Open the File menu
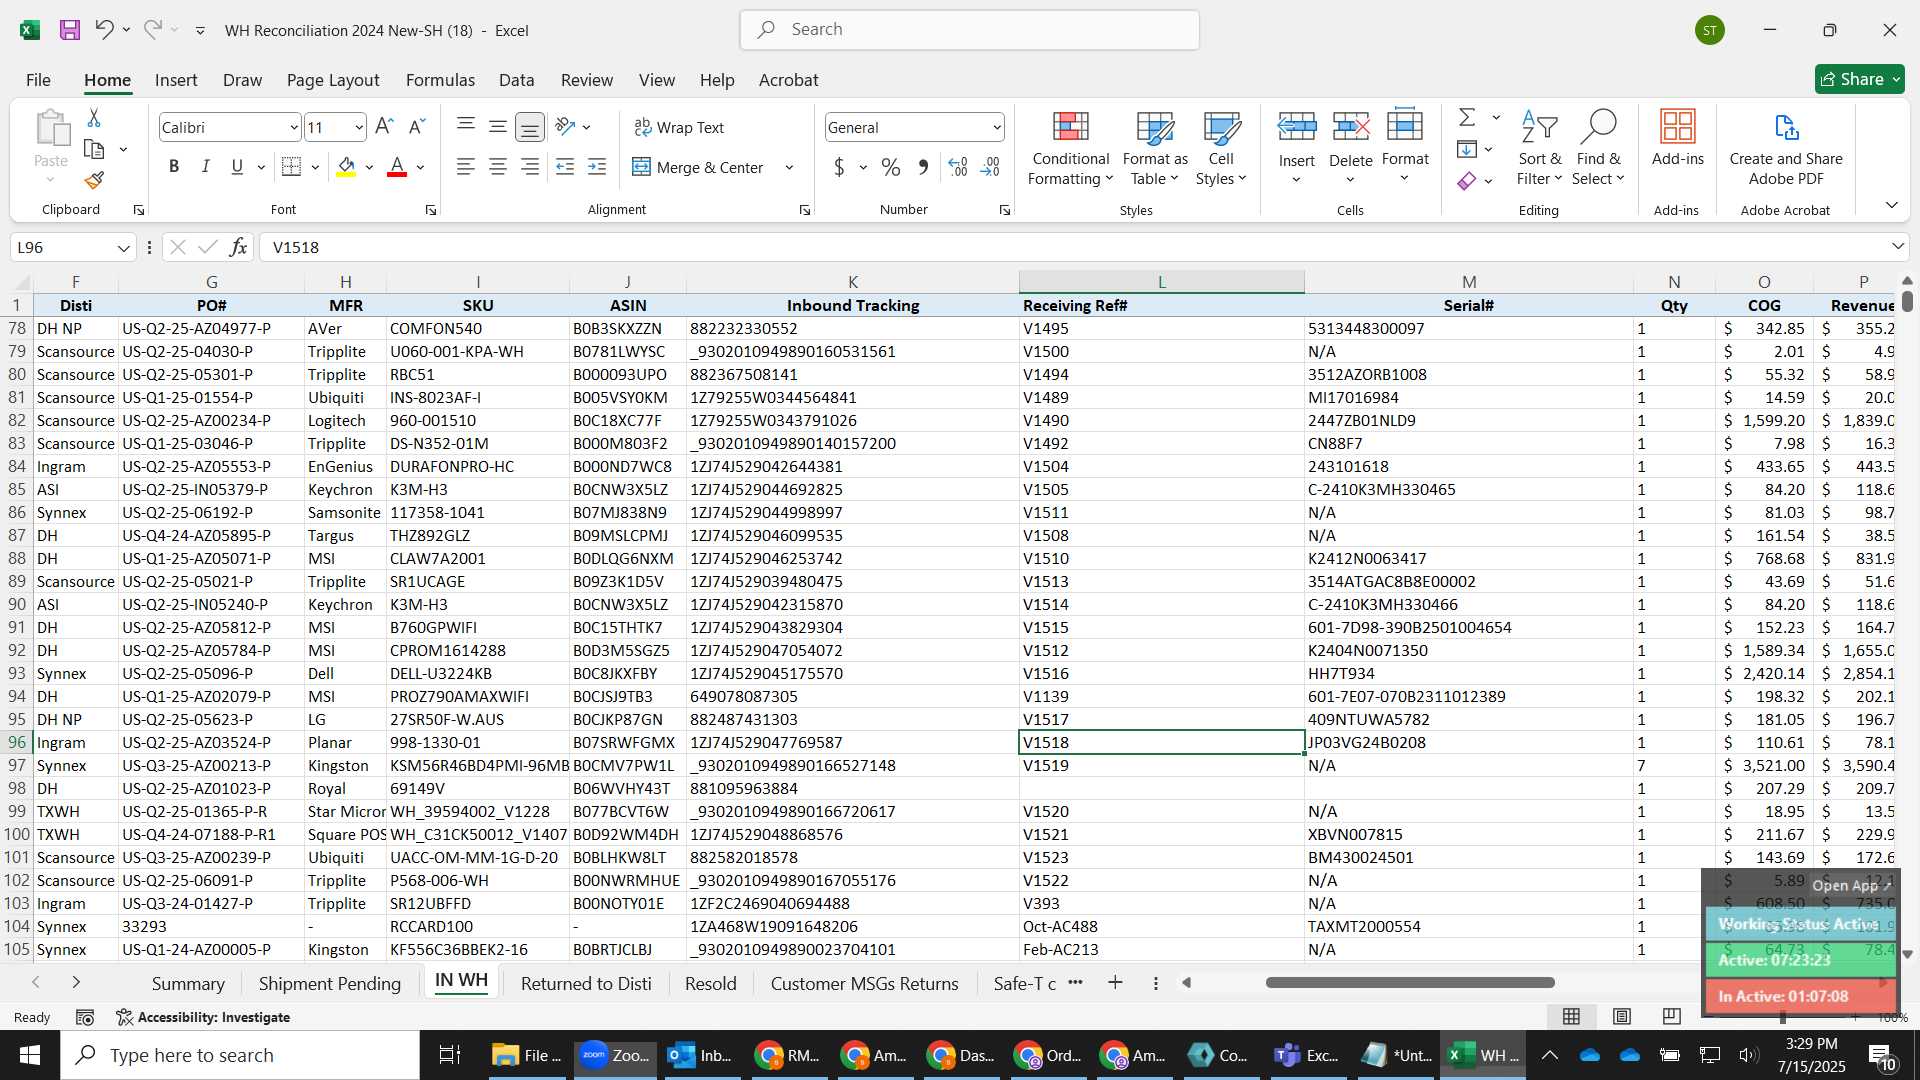 38,80
